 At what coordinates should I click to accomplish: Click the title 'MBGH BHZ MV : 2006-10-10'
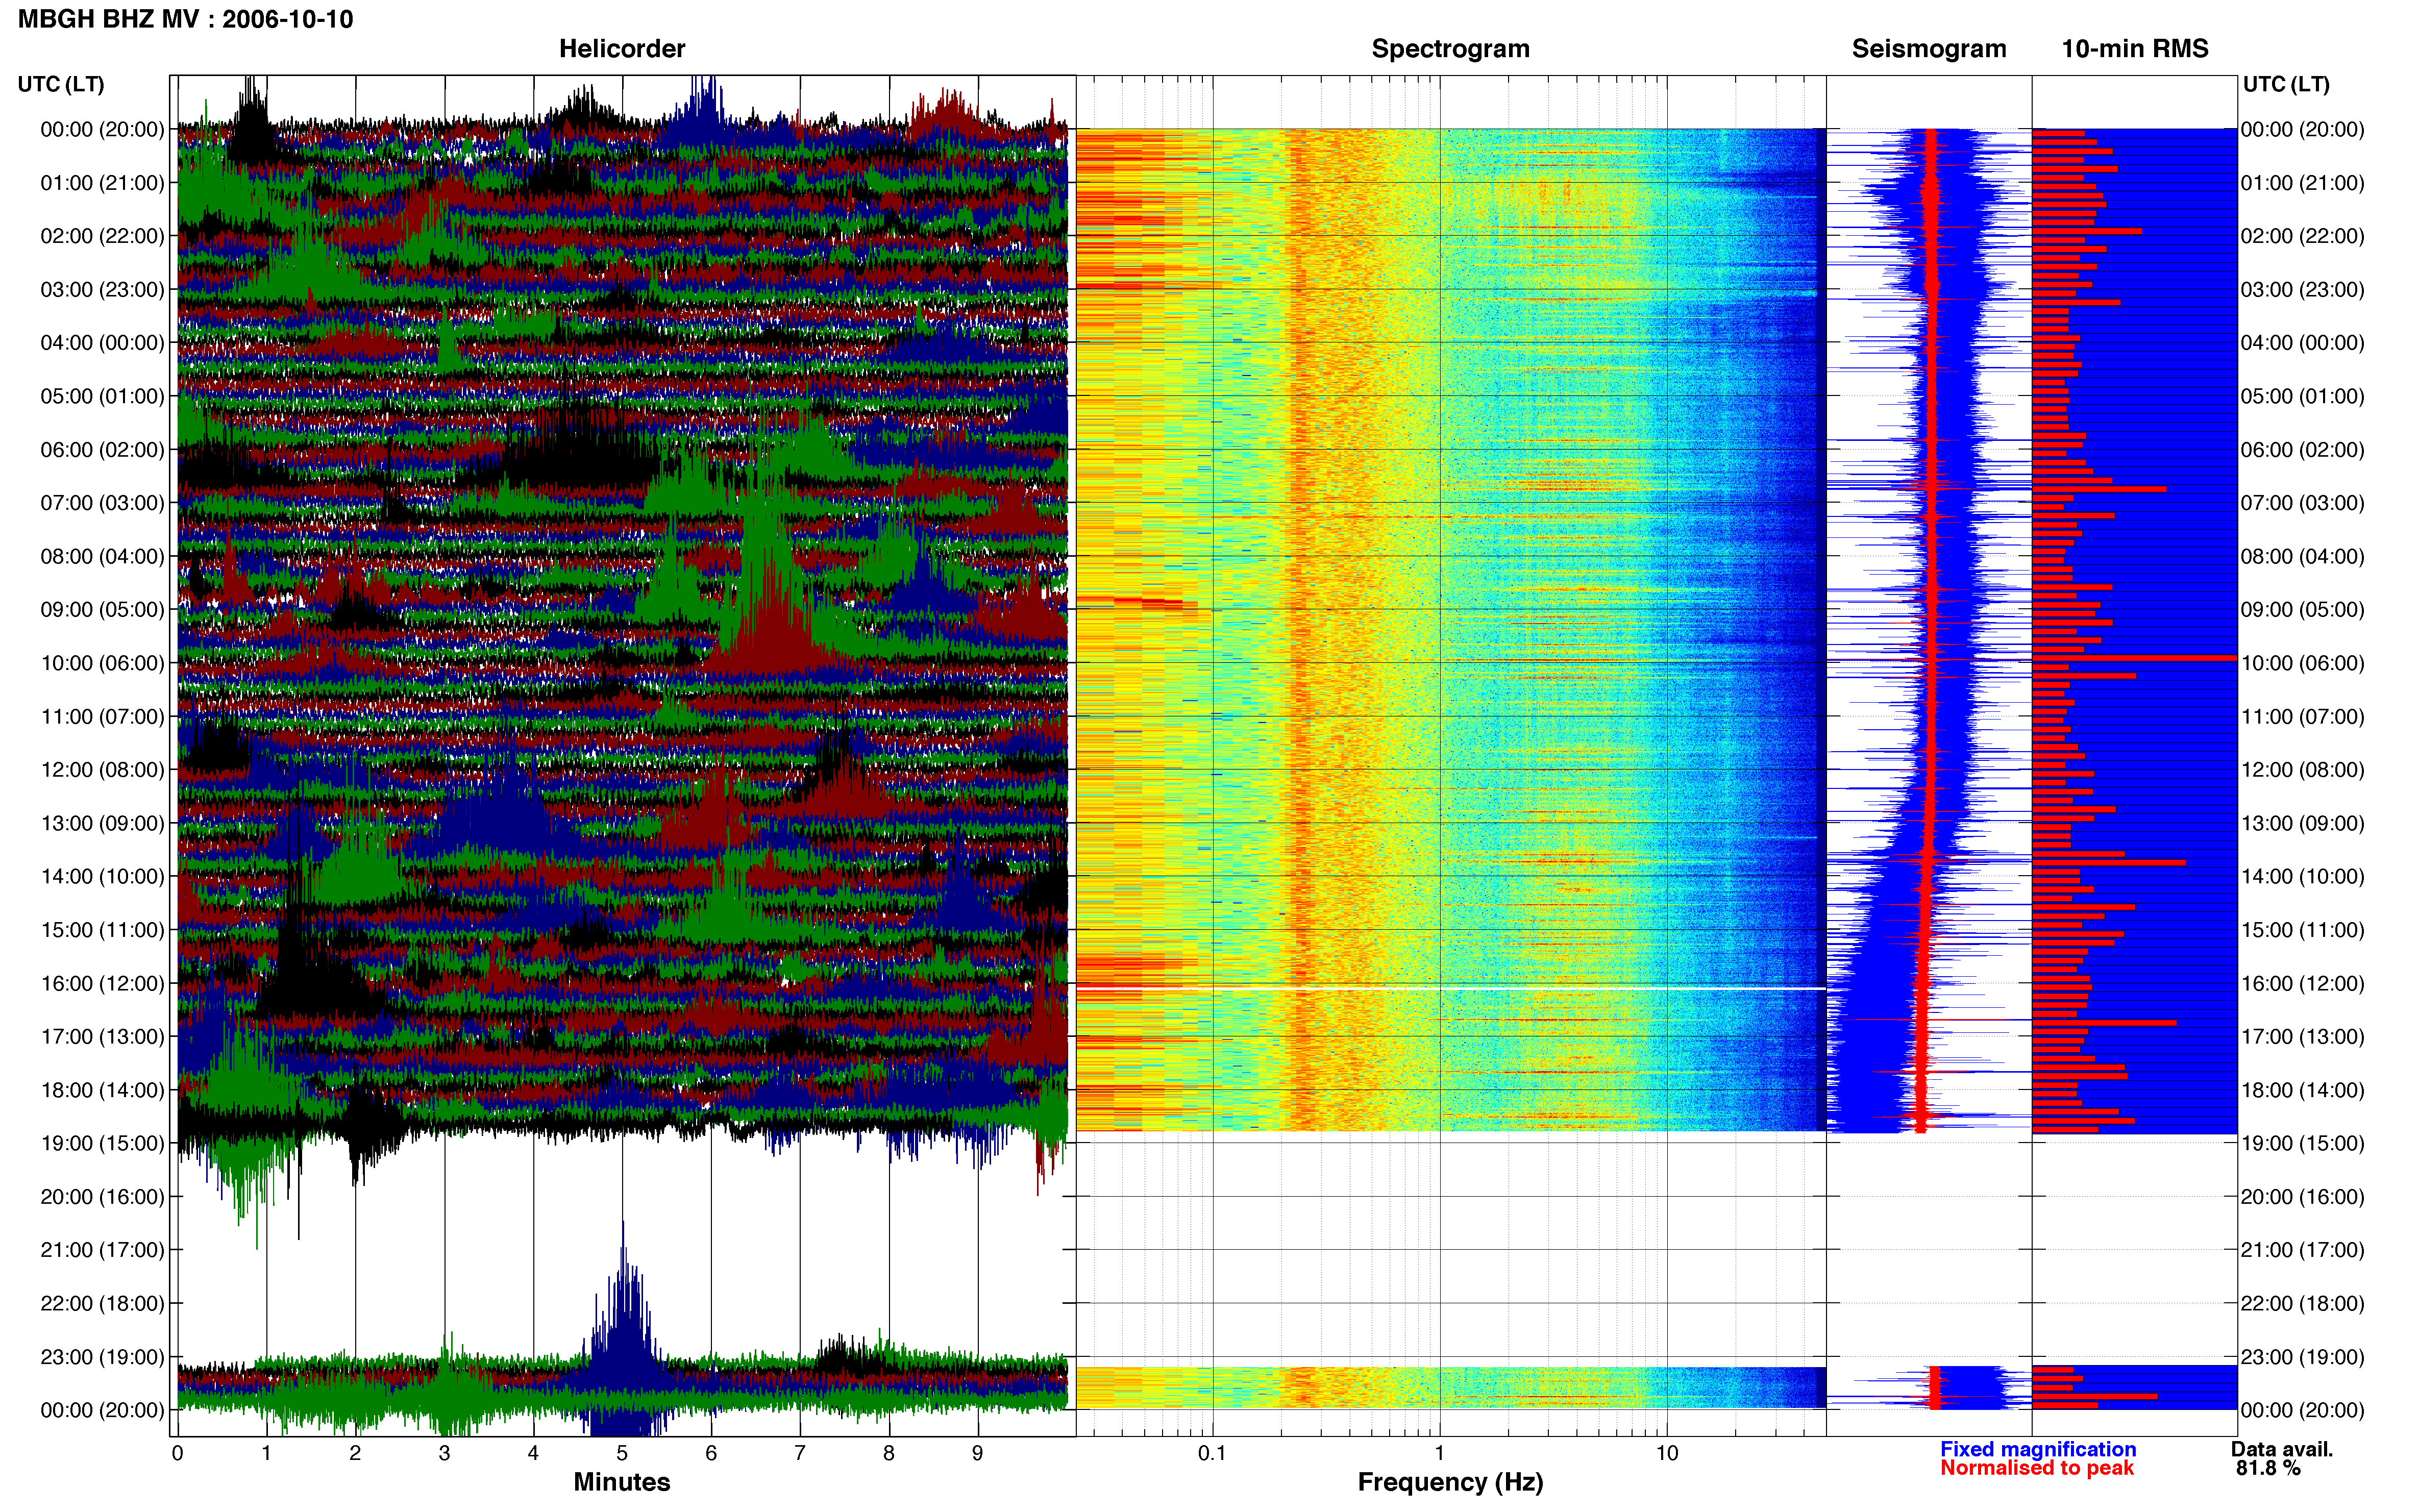[x=185, y=19]
